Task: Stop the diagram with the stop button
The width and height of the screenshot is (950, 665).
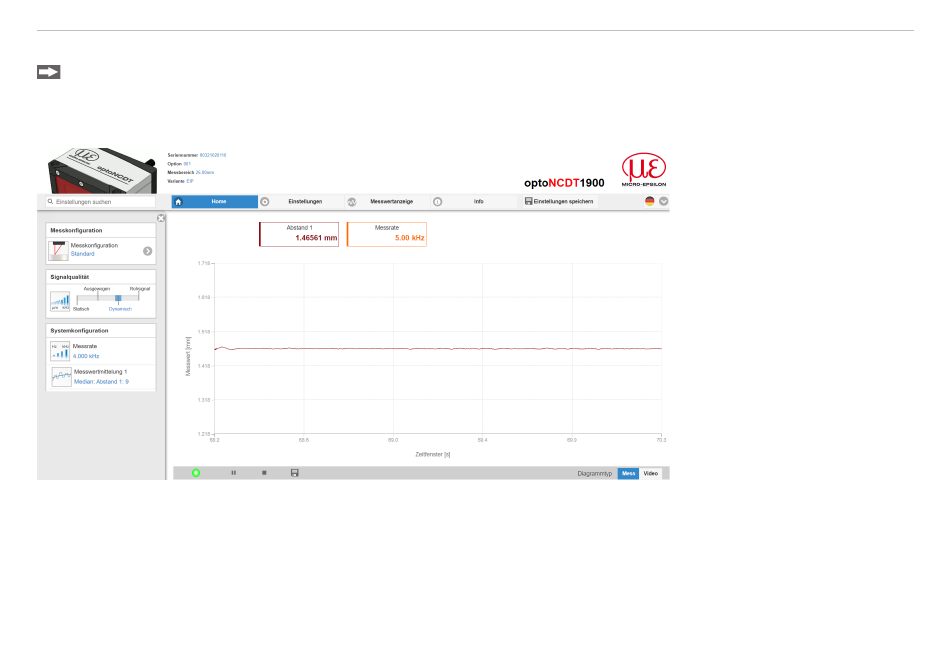Action: pos(264,473)
